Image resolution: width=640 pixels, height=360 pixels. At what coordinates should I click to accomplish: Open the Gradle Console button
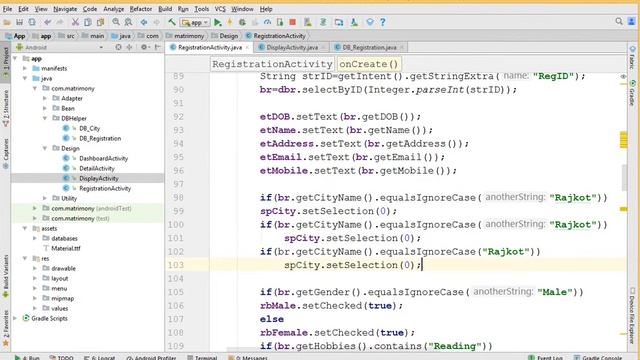pos(598,357)
